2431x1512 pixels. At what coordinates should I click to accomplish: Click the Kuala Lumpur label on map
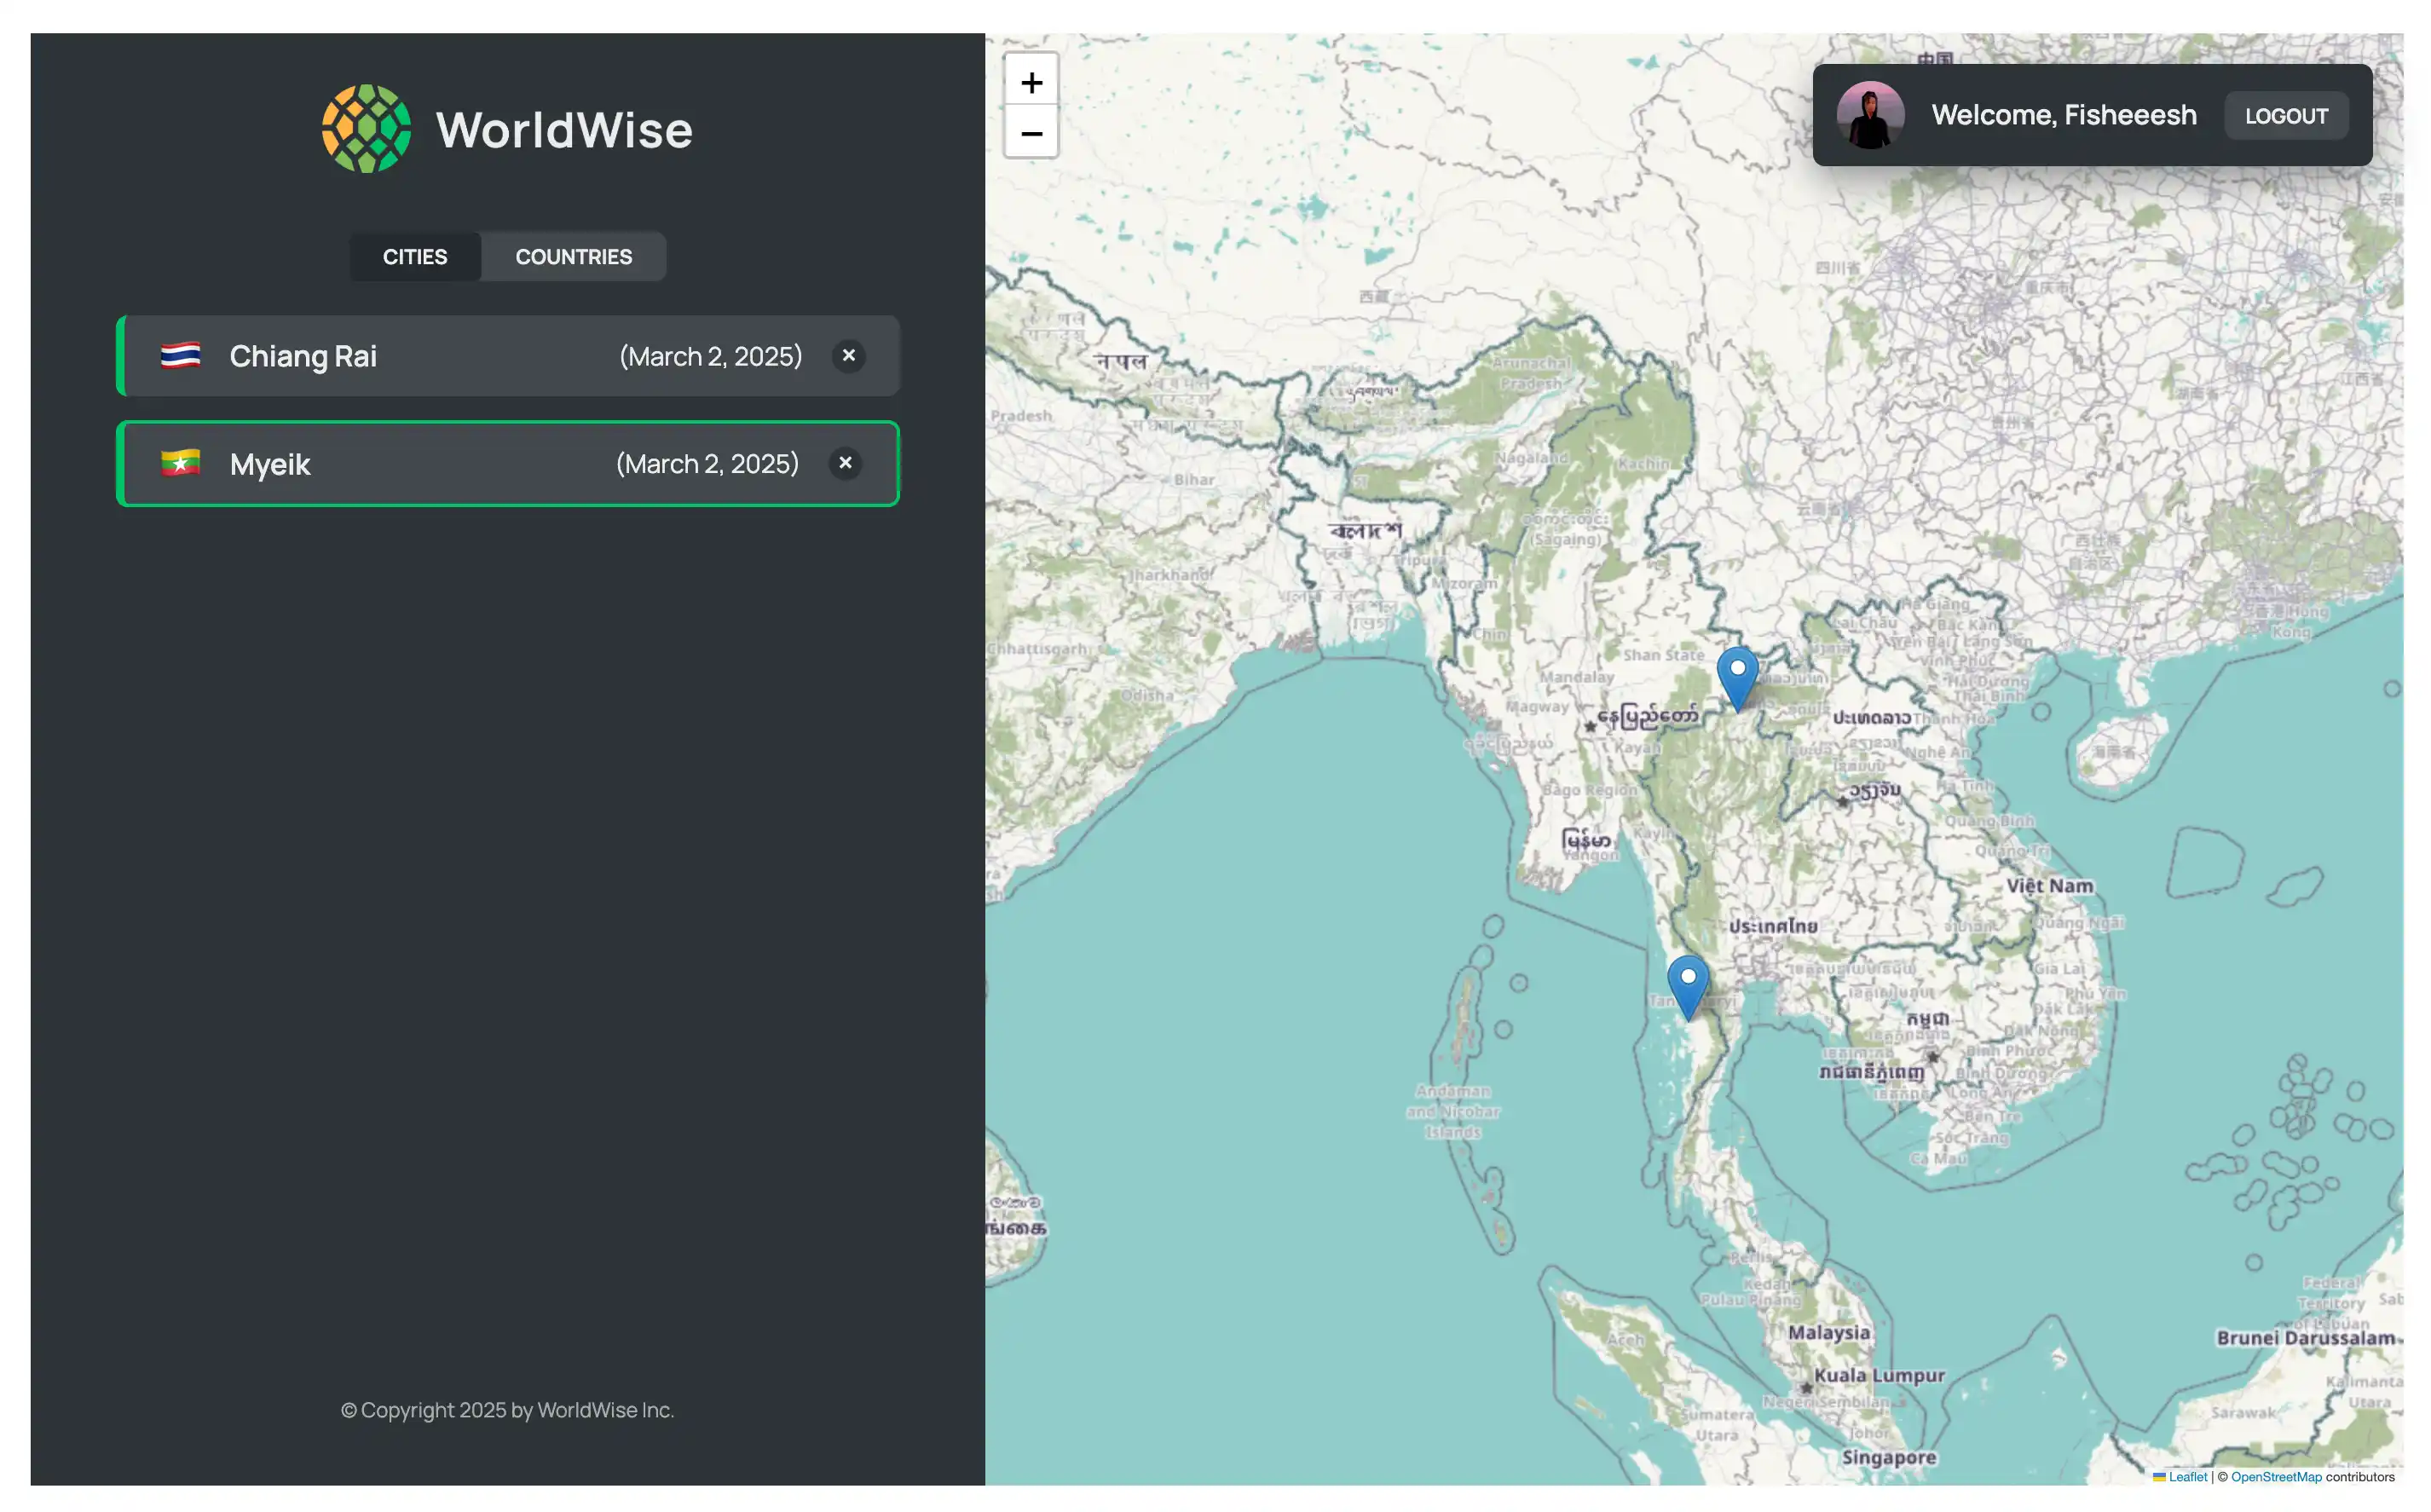(x=1879, y=1376)
